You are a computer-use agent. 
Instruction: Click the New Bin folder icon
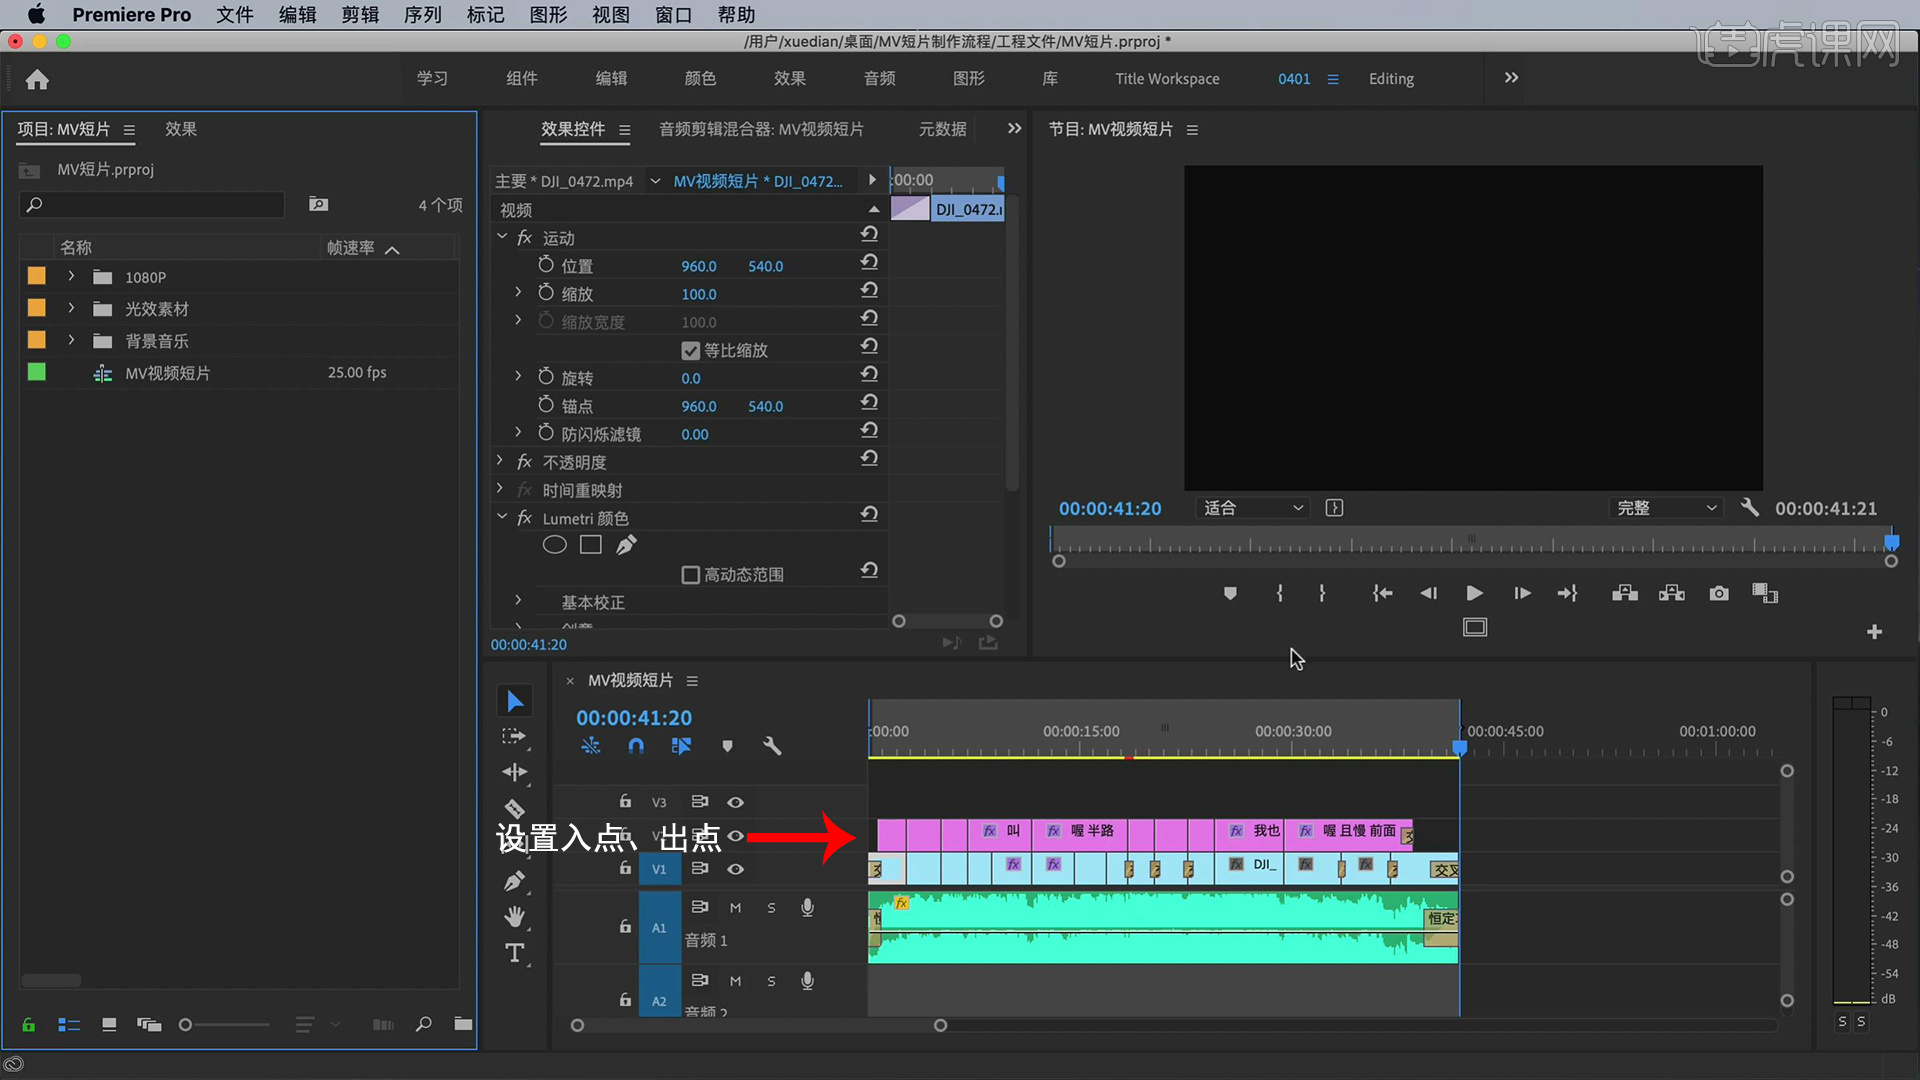coord(463,1024)
